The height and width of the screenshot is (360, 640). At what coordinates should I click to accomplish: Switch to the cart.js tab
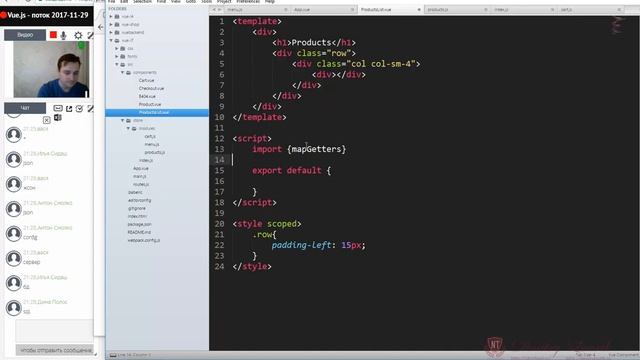pyautogui.click(x=567, y=9)
